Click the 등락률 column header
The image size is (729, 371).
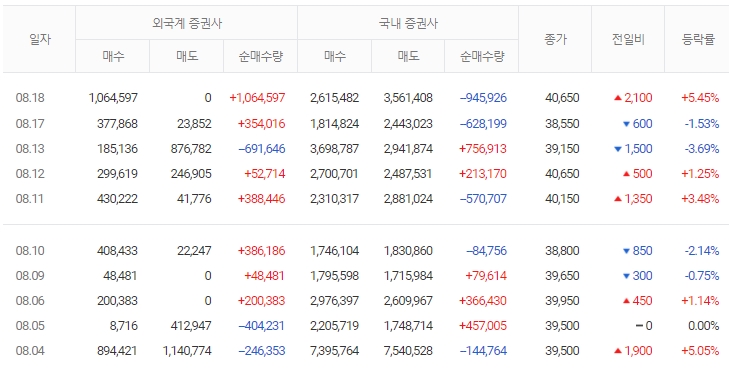tap(698, 40)
